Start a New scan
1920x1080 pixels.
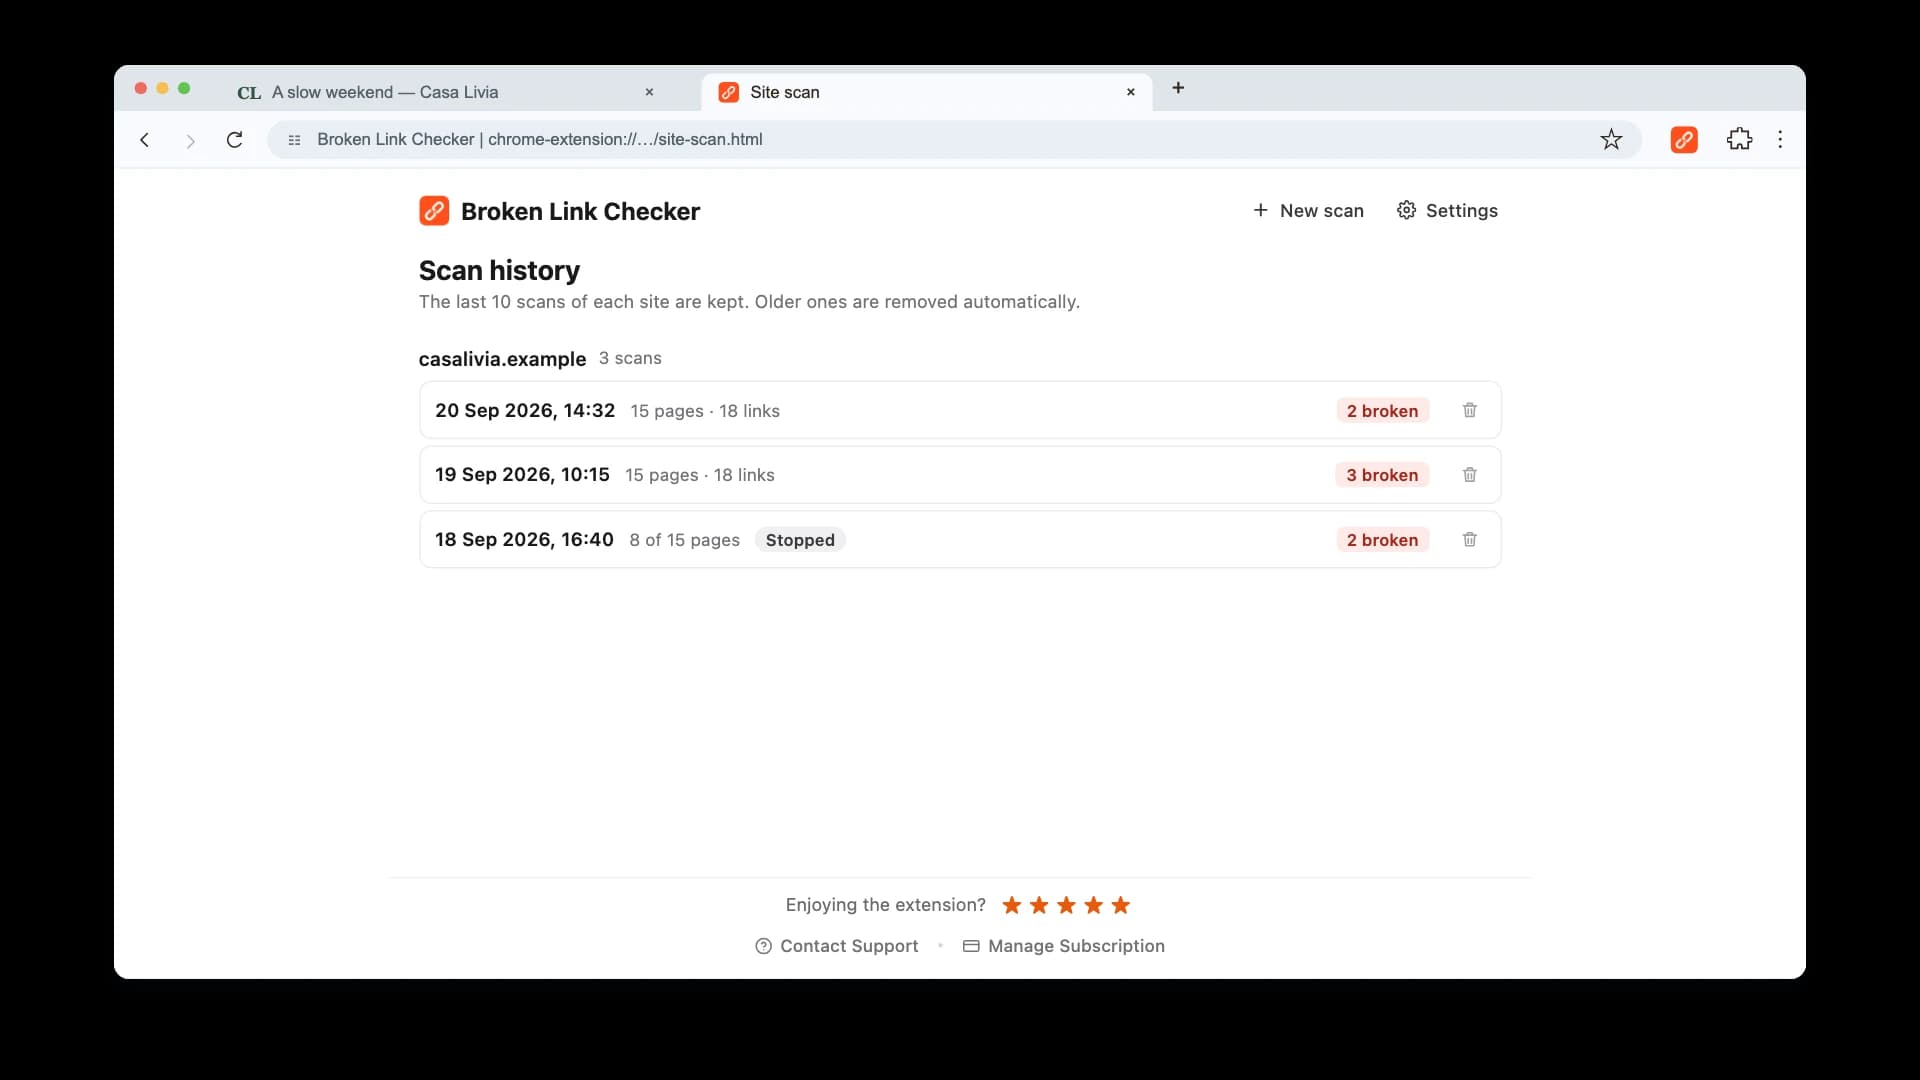click(1308, 211)
